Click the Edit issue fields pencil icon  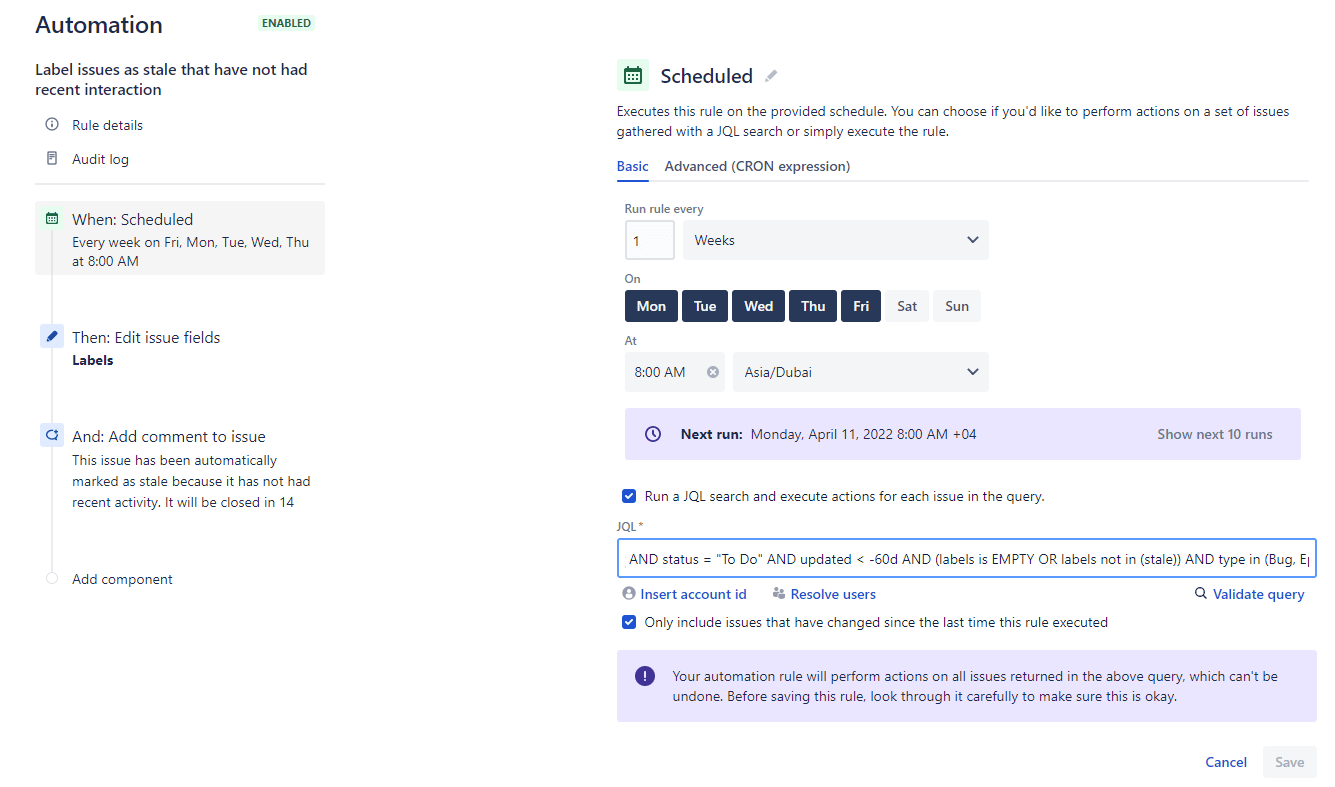[52, 337]
